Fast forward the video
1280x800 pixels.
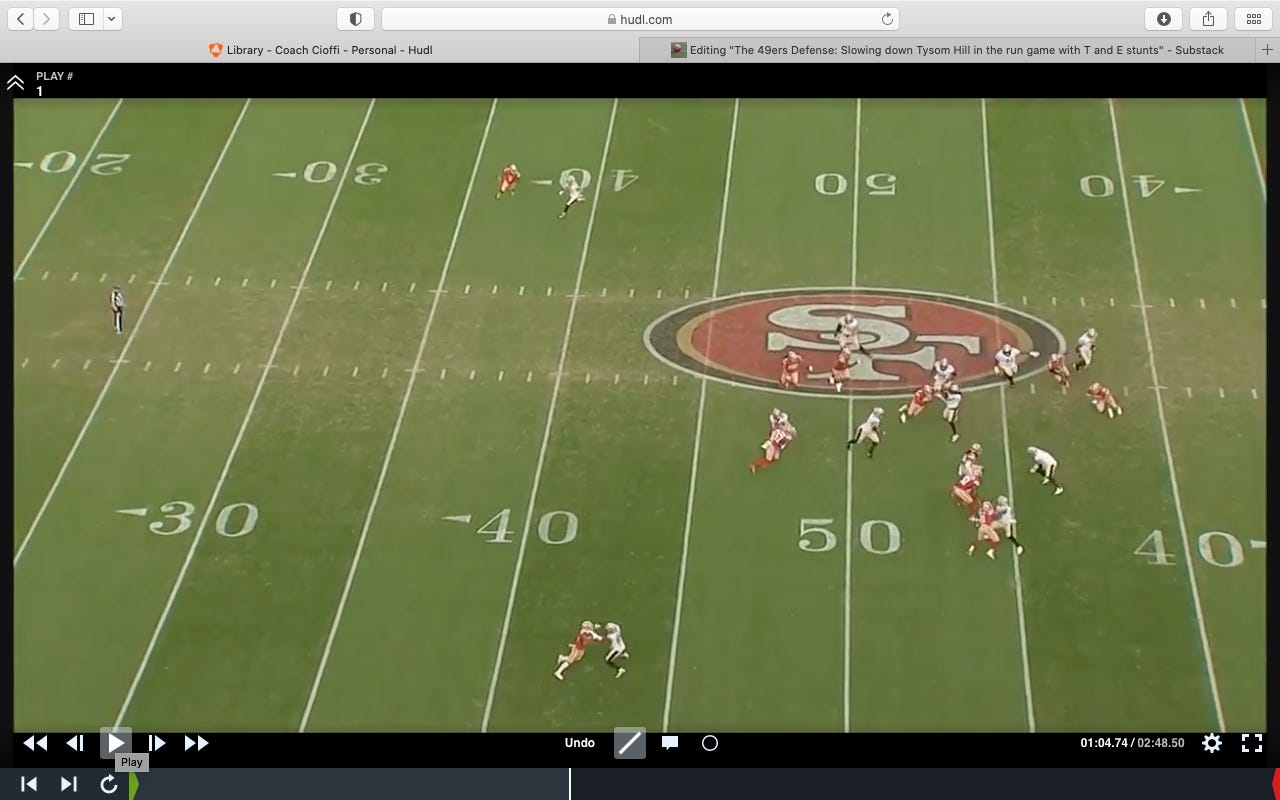tap(196, 743)
